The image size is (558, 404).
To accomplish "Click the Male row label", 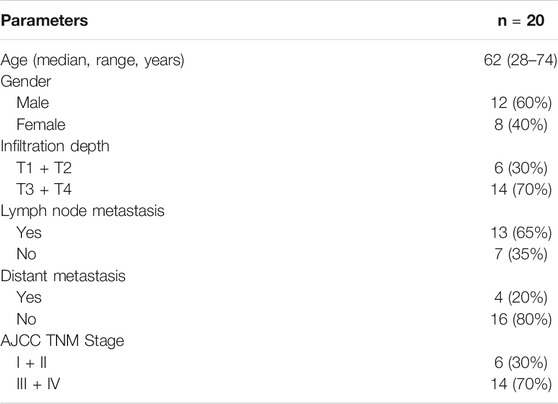I will (x=33, y=103).
